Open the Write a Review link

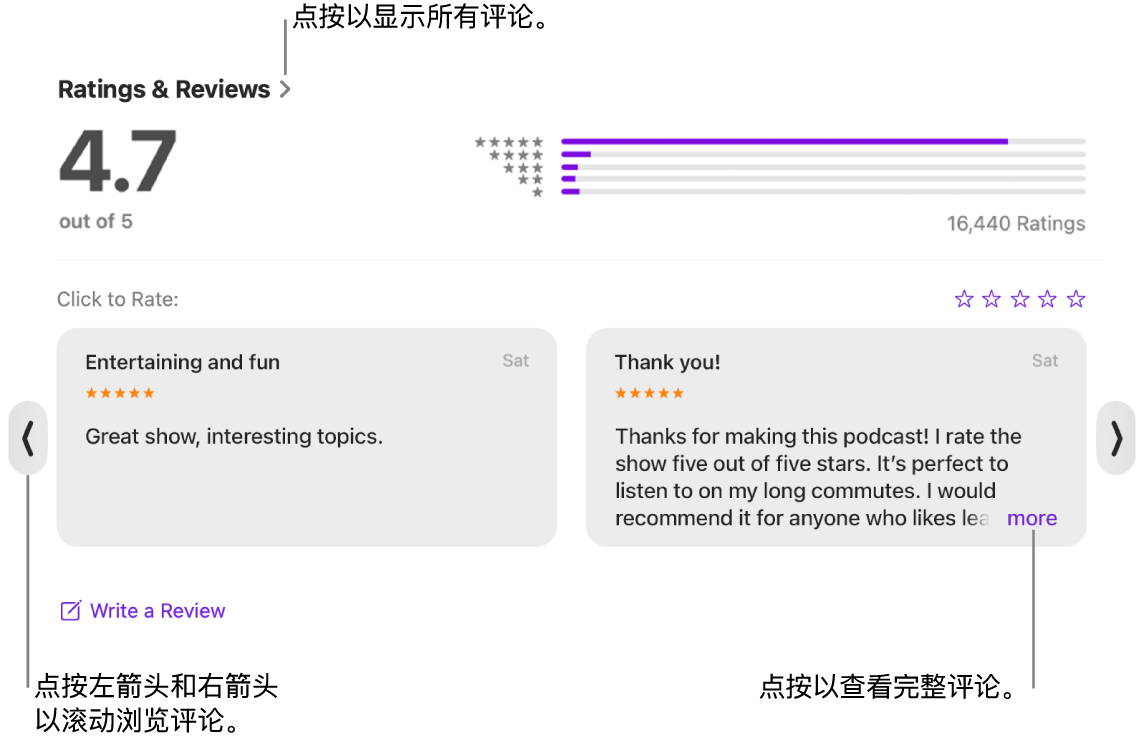tap(158, 611)
